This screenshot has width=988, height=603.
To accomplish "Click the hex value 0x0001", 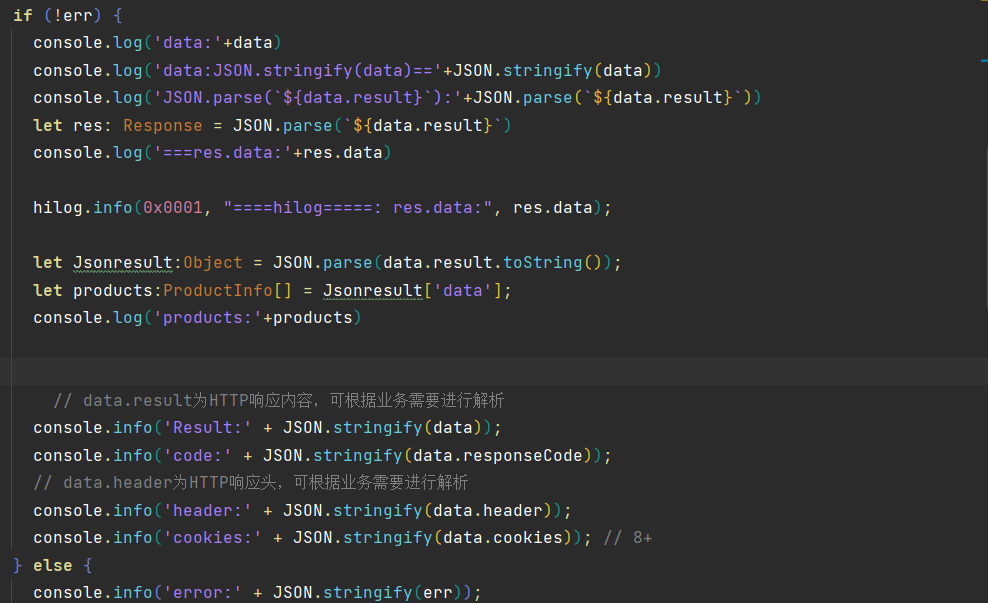I will pyautogui.click(x=172, y=207).
